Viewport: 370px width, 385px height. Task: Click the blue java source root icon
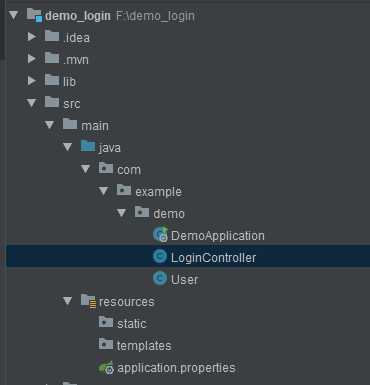(88, 146)
